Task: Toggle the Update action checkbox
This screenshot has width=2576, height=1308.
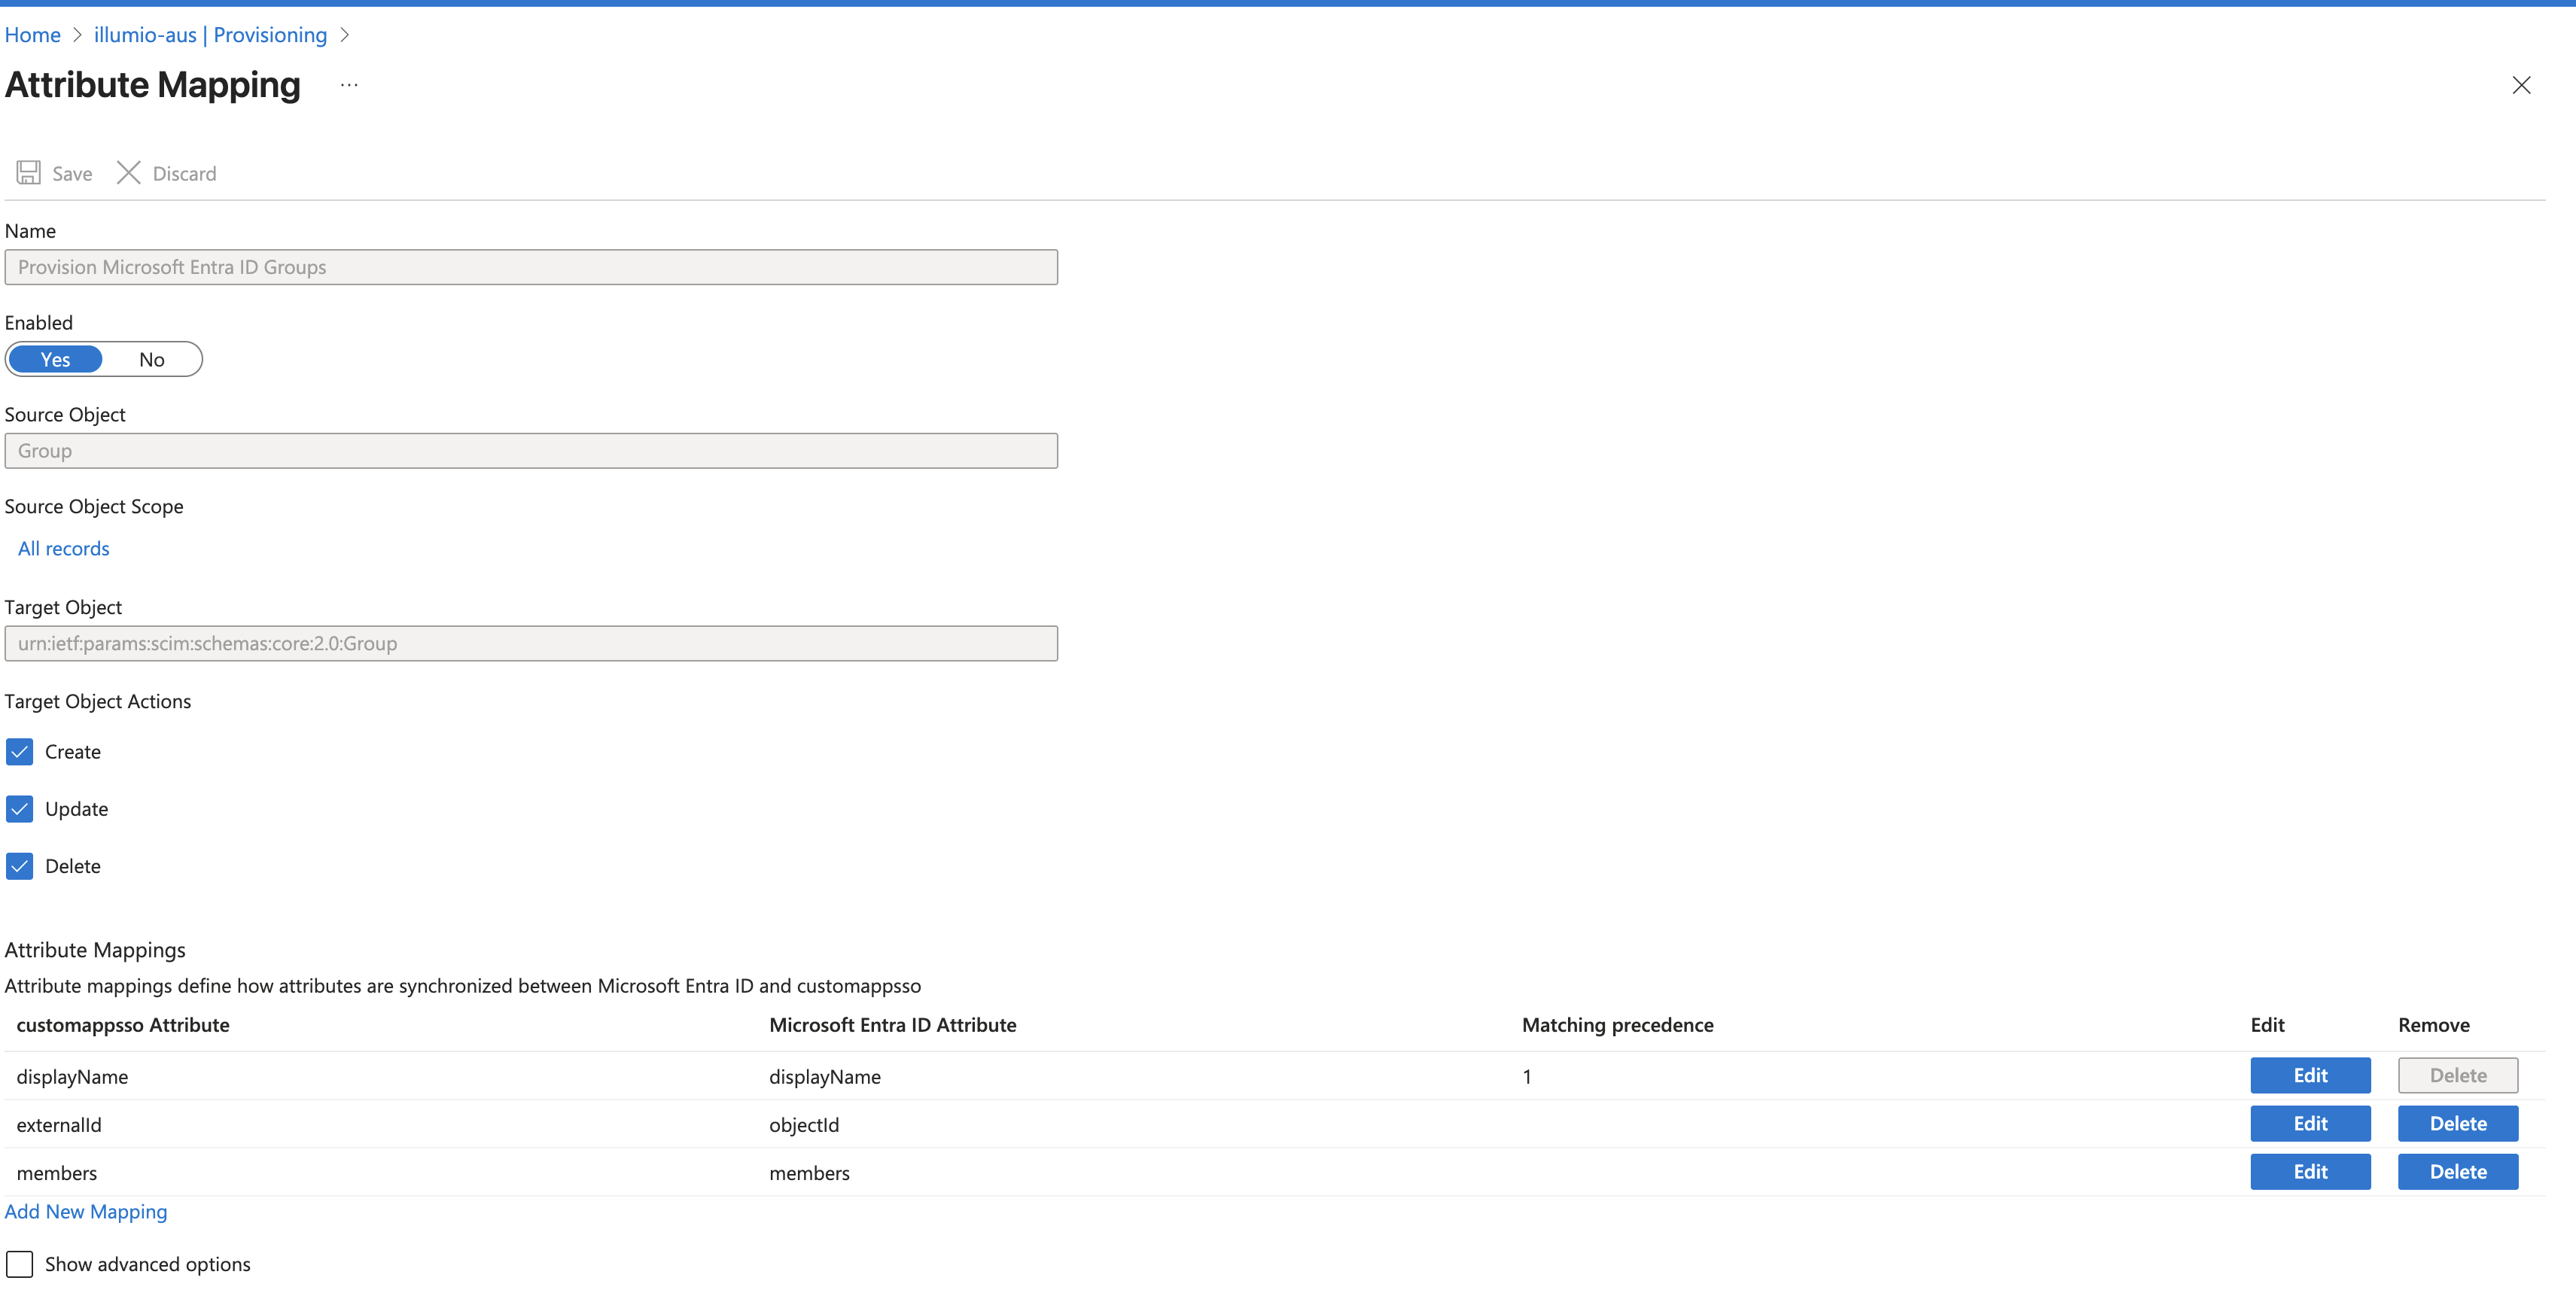Action: (20, 809)
